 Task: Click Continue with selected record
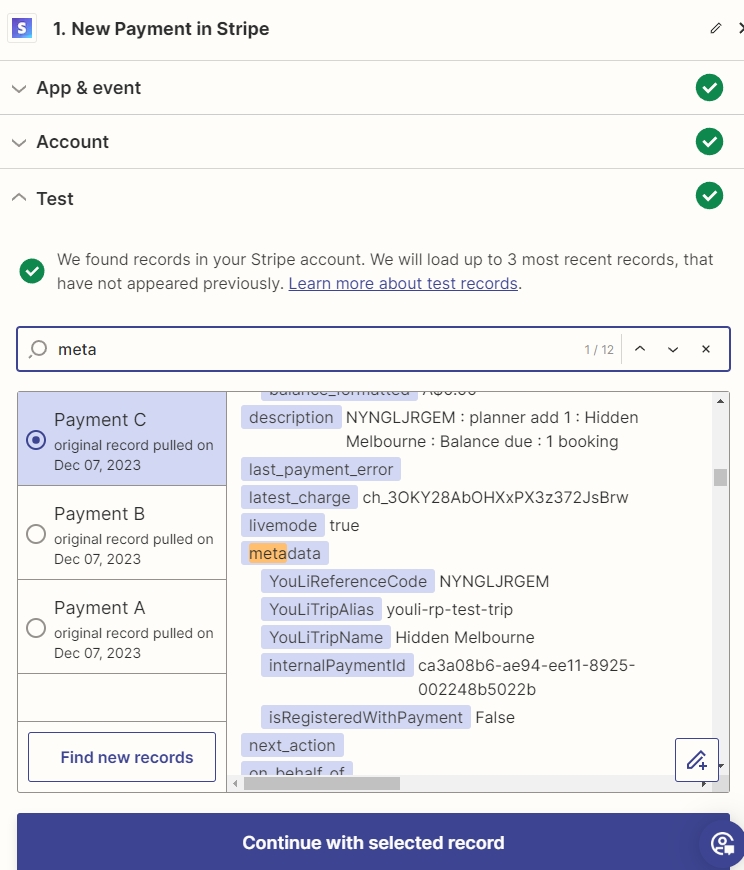pos(373,842)
